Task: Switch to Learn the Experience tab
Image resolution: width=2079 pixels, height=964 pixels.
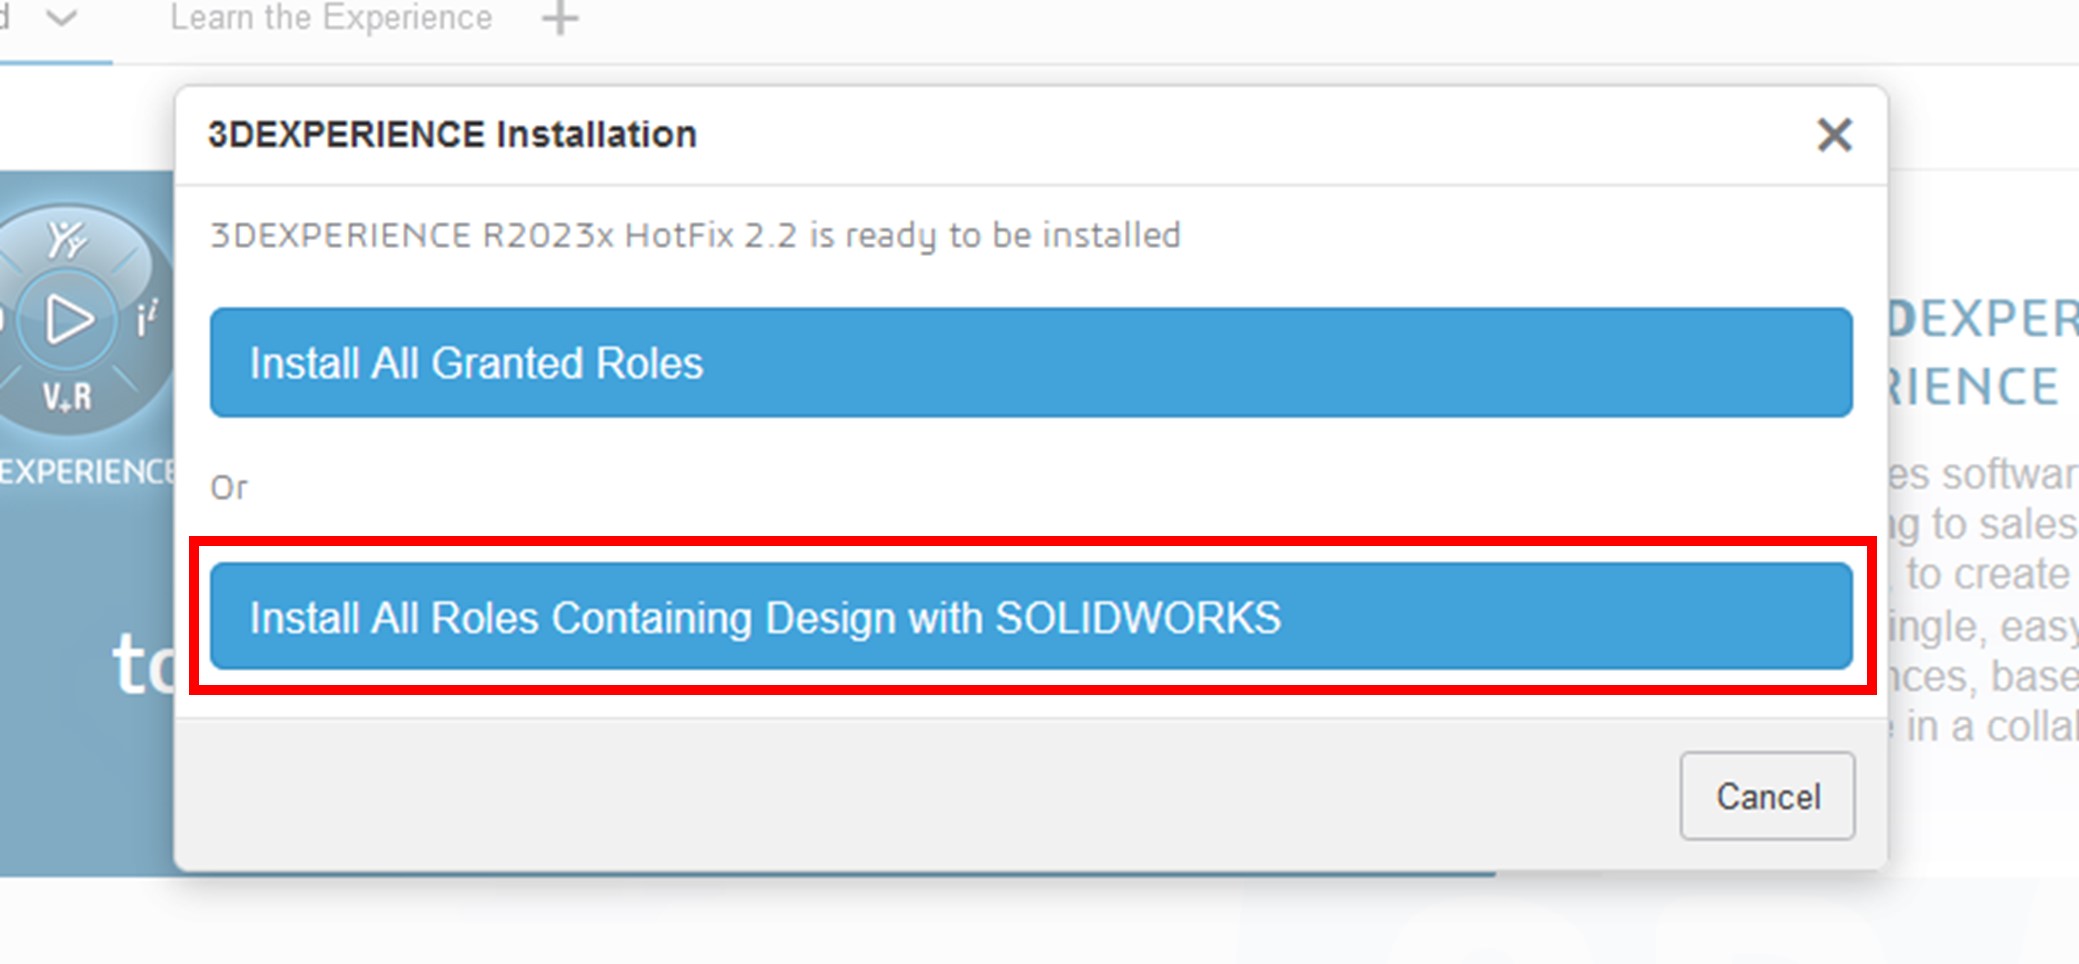Action: (331, 18)
